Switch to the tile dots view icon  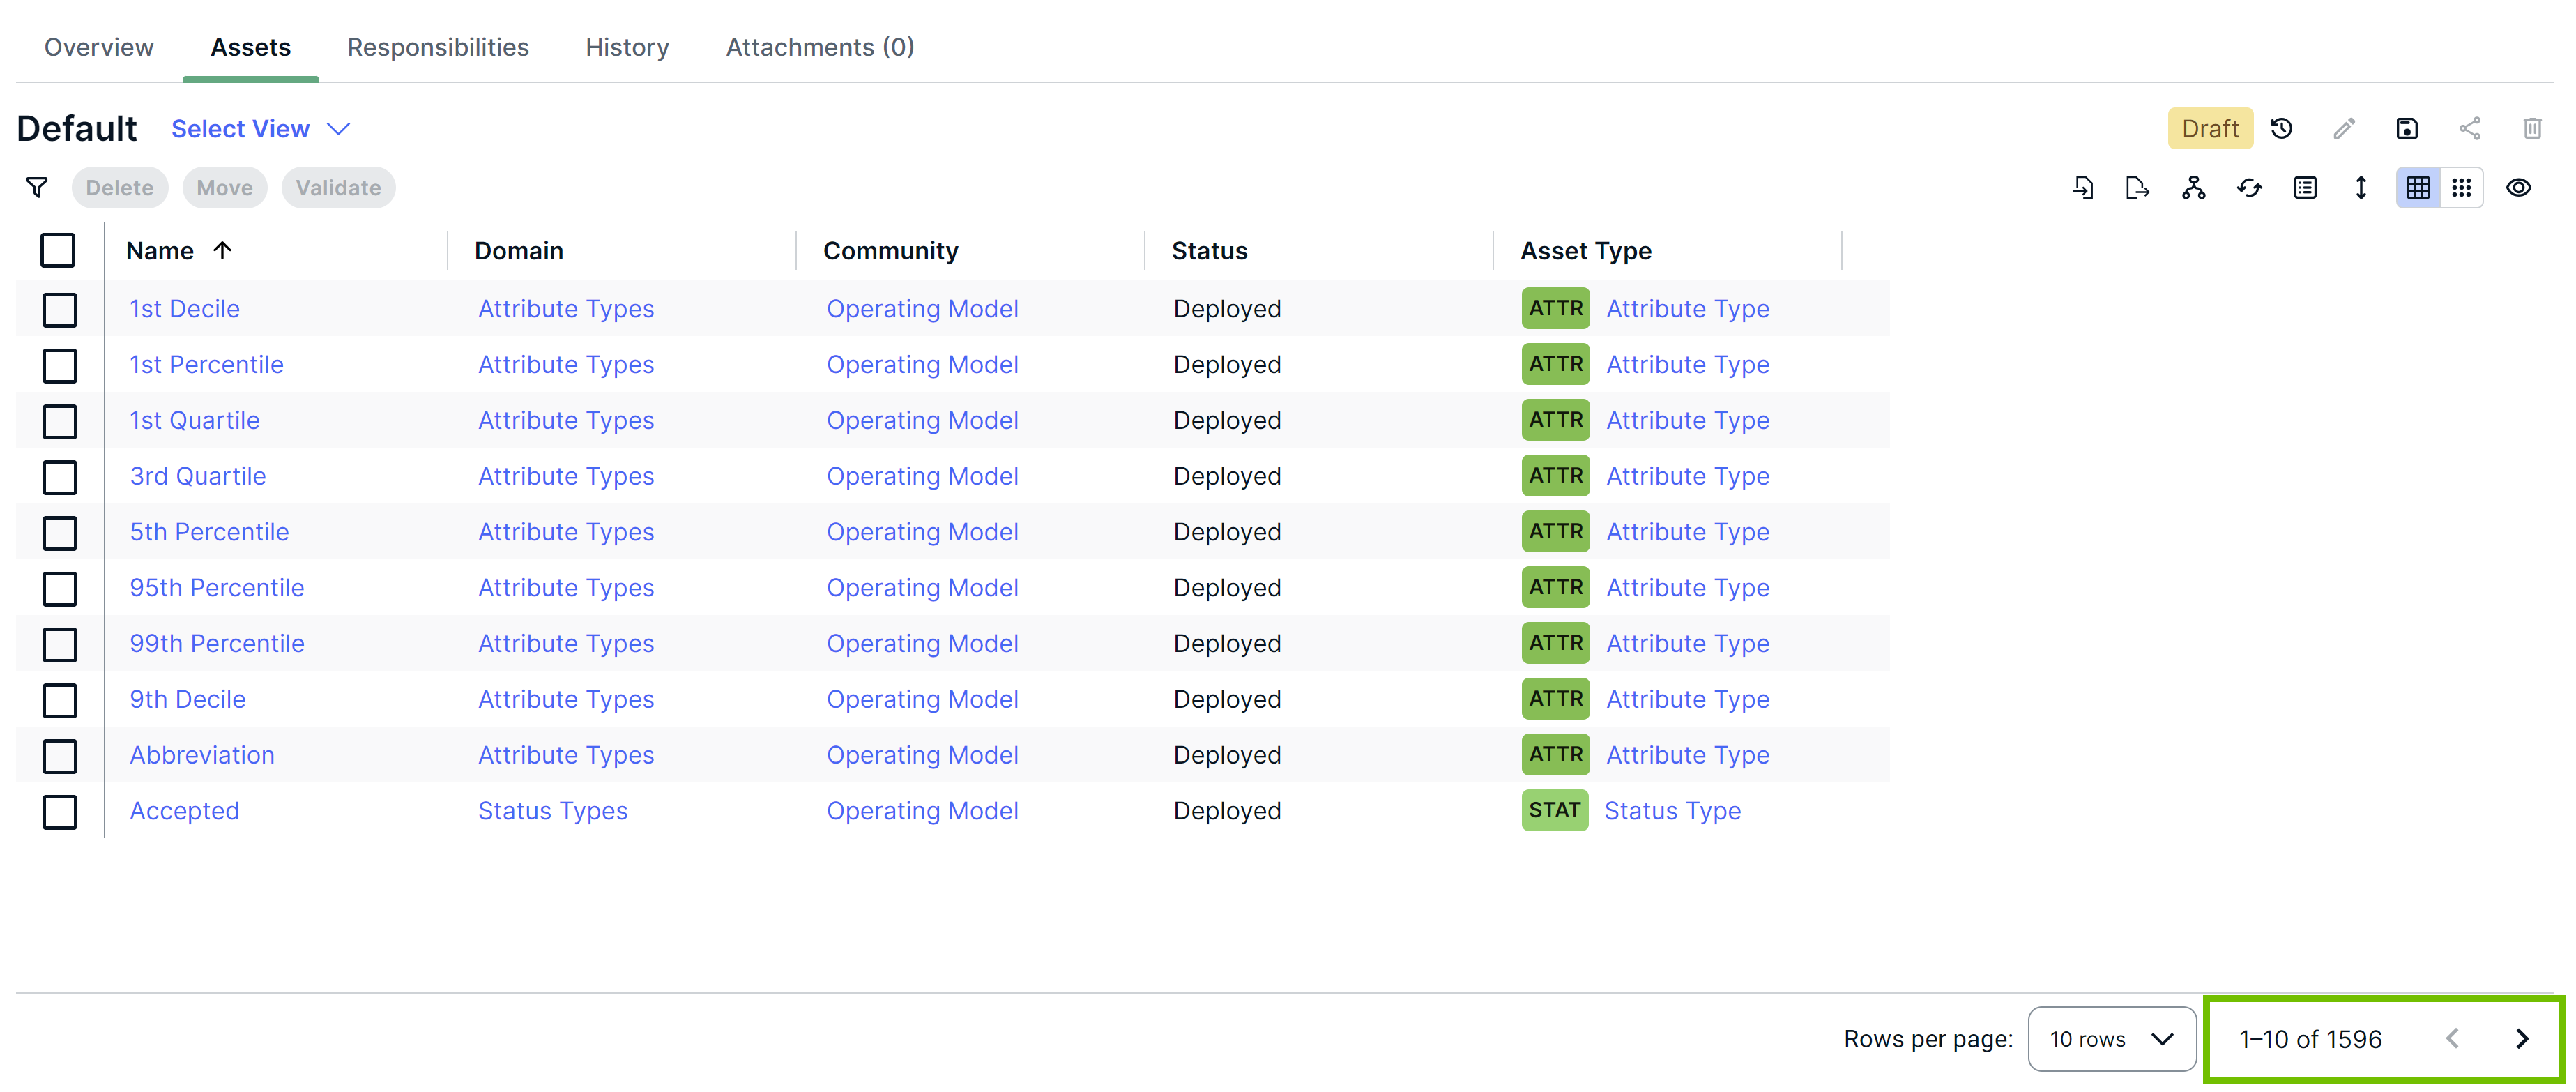(2462, 187)
